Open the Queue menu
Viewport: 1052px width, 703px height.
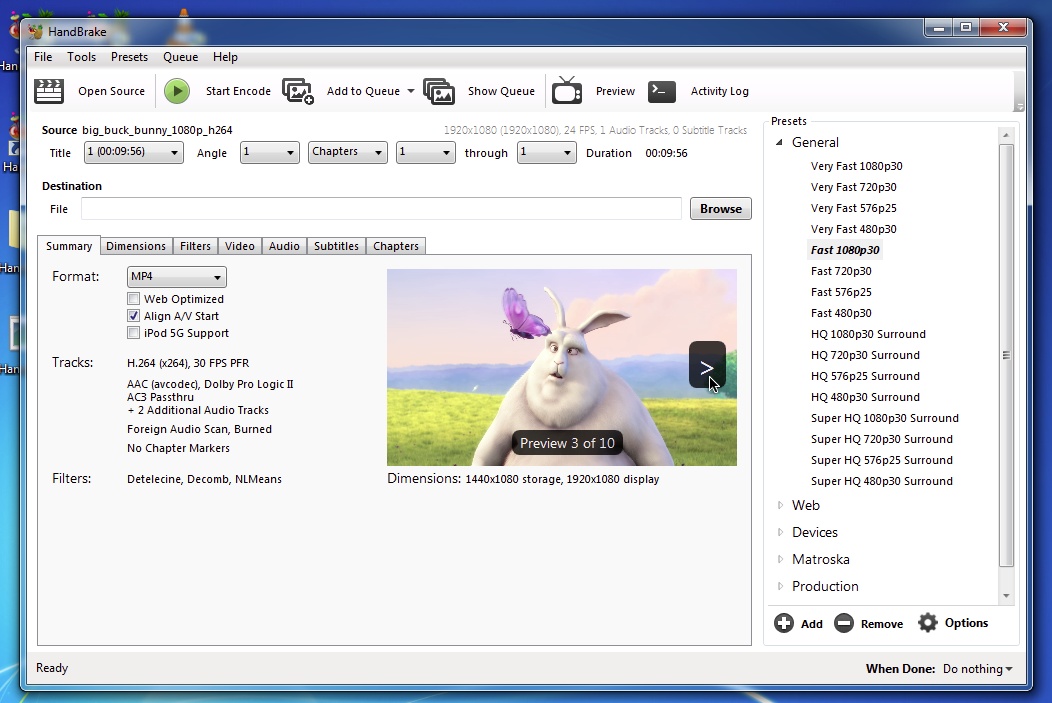click(180, 57)
